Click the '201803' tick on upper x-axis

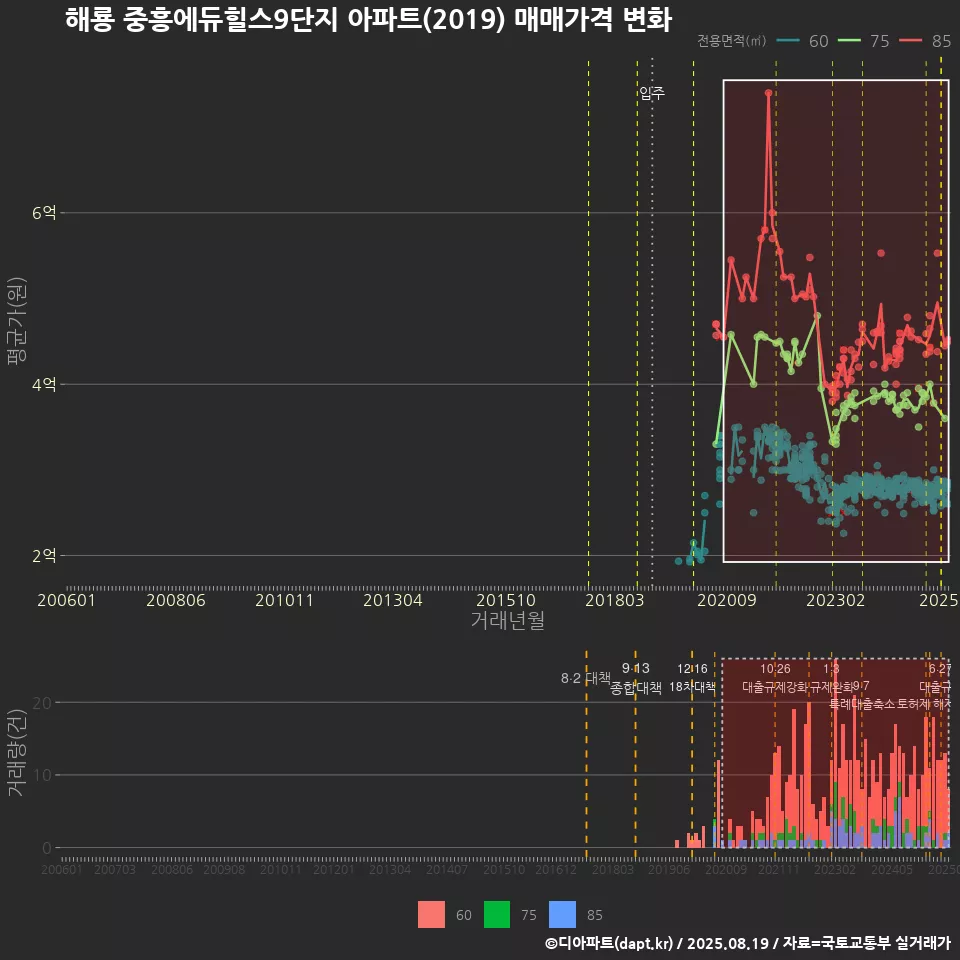615,600
